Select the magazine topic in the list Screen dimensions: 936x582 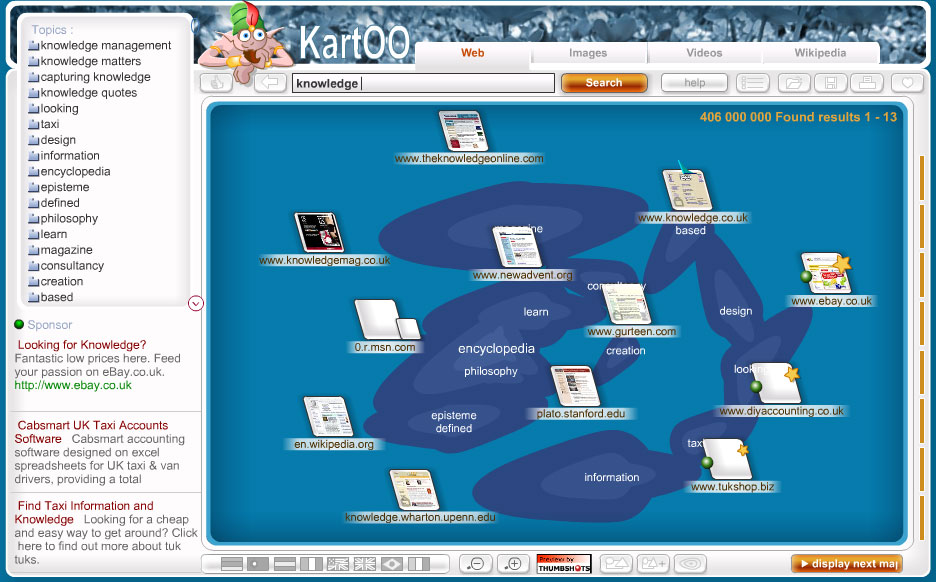(66, 250)
